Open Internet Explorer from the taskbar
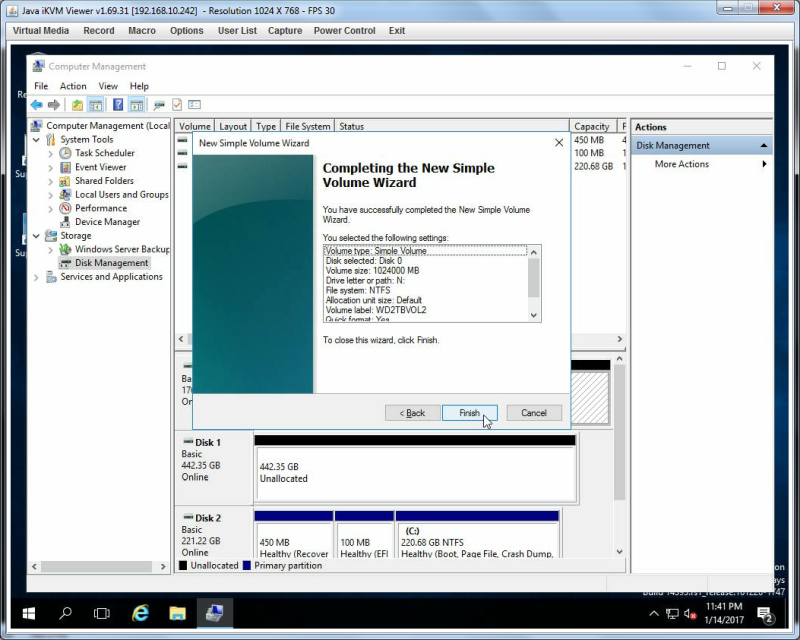The image size is (800, 640). pos(140,613)
